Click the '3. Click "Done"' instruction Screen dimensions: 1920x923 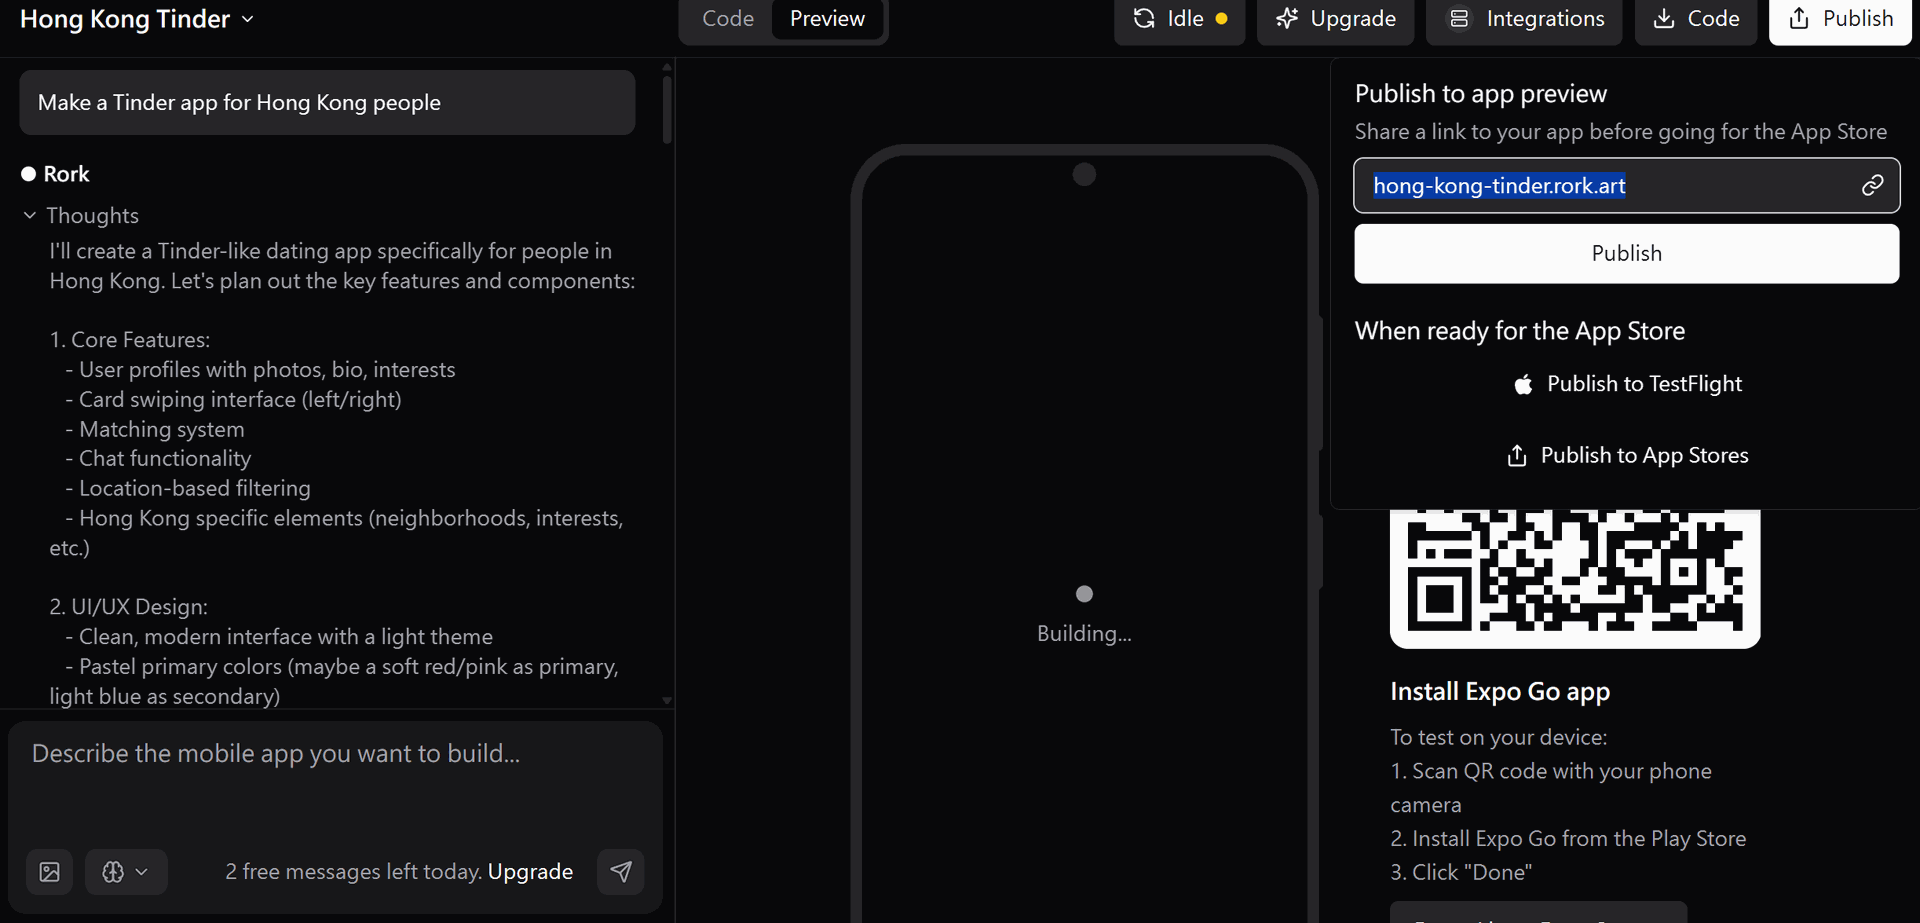pyautogui.click(x=1461, y=872)
